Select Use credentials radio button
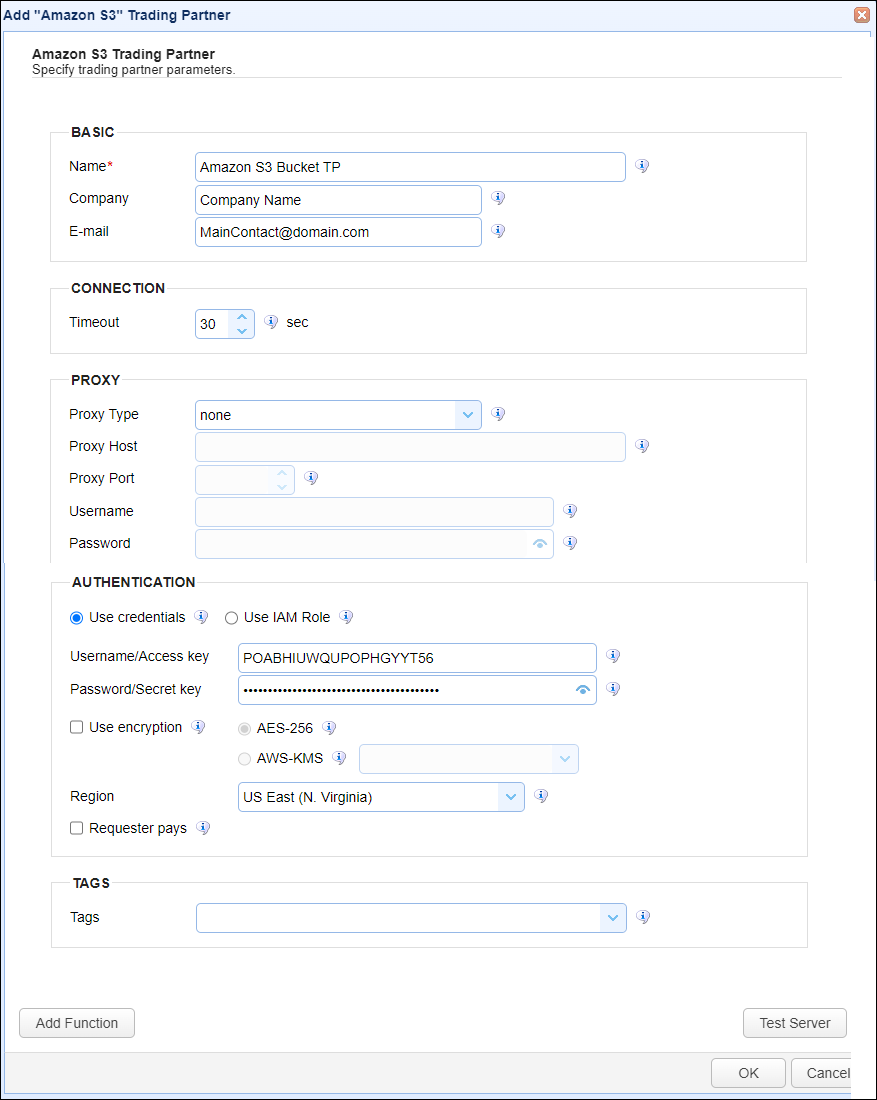 pyautogui.click(x=76, y=618)
